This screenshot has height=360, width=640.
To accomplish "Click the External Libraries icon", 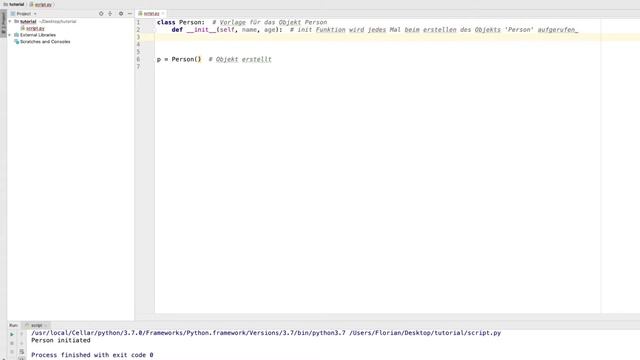I will 17,35.
